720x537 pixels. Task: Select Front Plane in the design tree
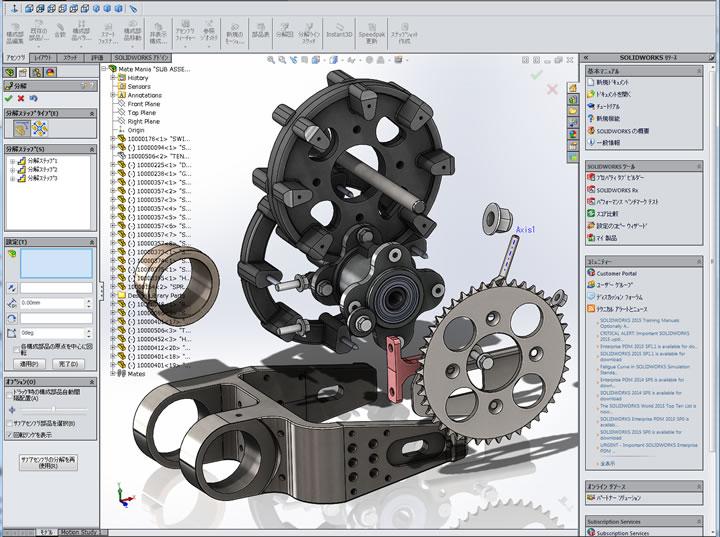point(144,104)
